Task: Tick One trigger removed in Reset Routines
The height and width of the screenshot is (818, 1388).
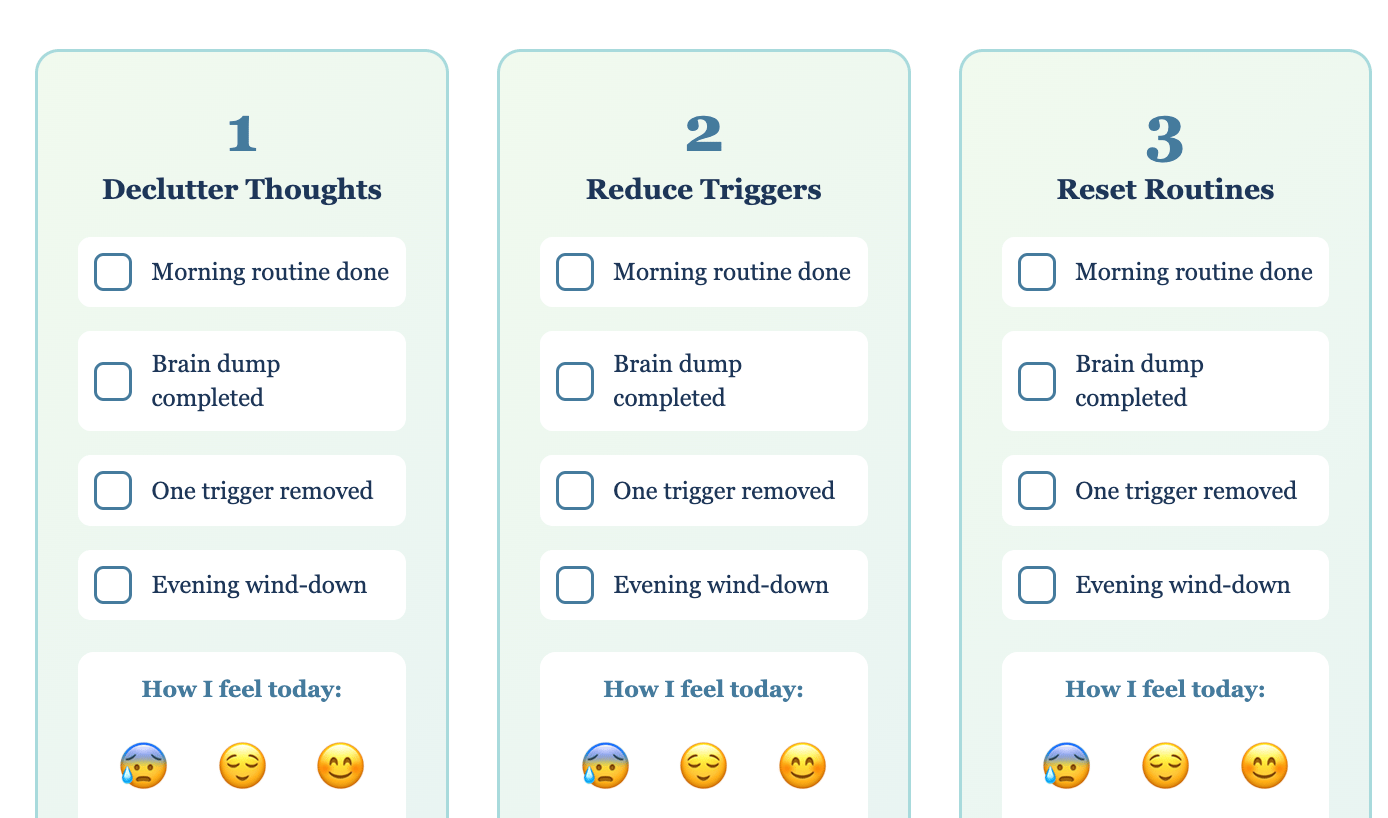Action: click(1037, 491)
